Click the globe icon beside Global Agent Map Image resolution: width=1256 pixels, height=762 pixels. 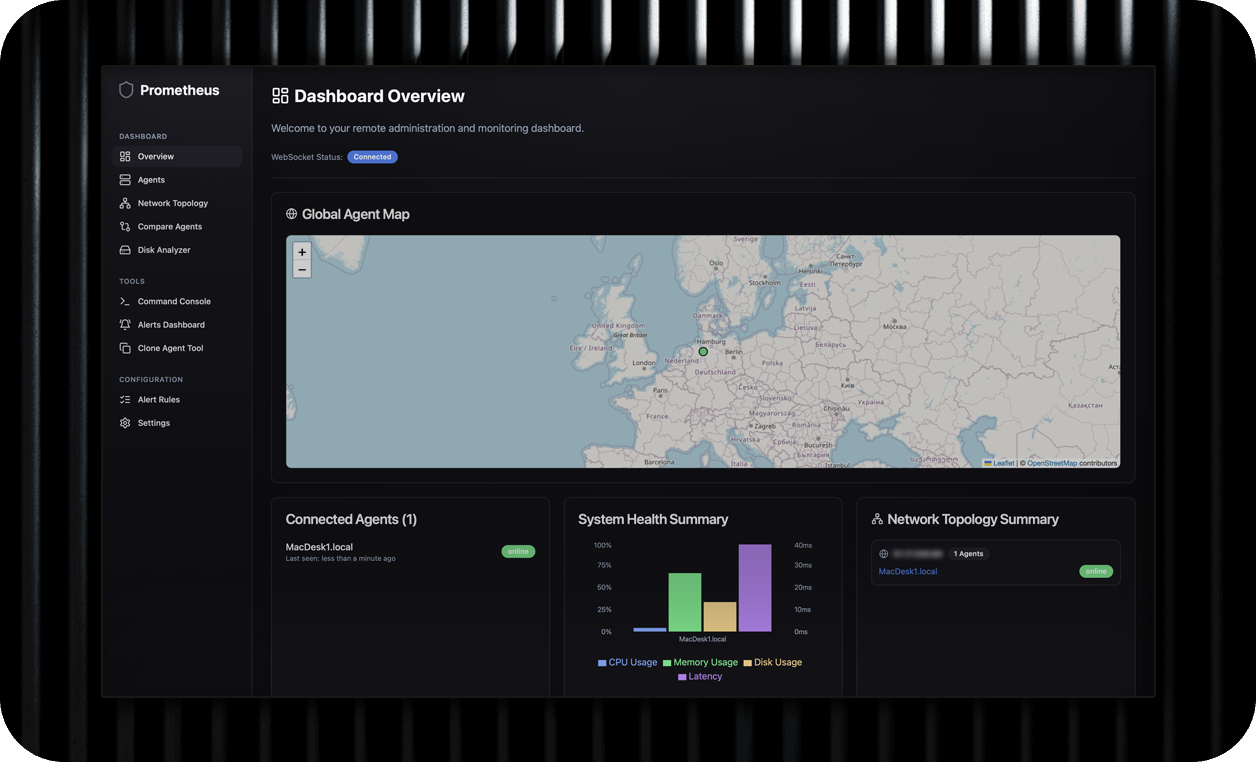coord(291,213)
